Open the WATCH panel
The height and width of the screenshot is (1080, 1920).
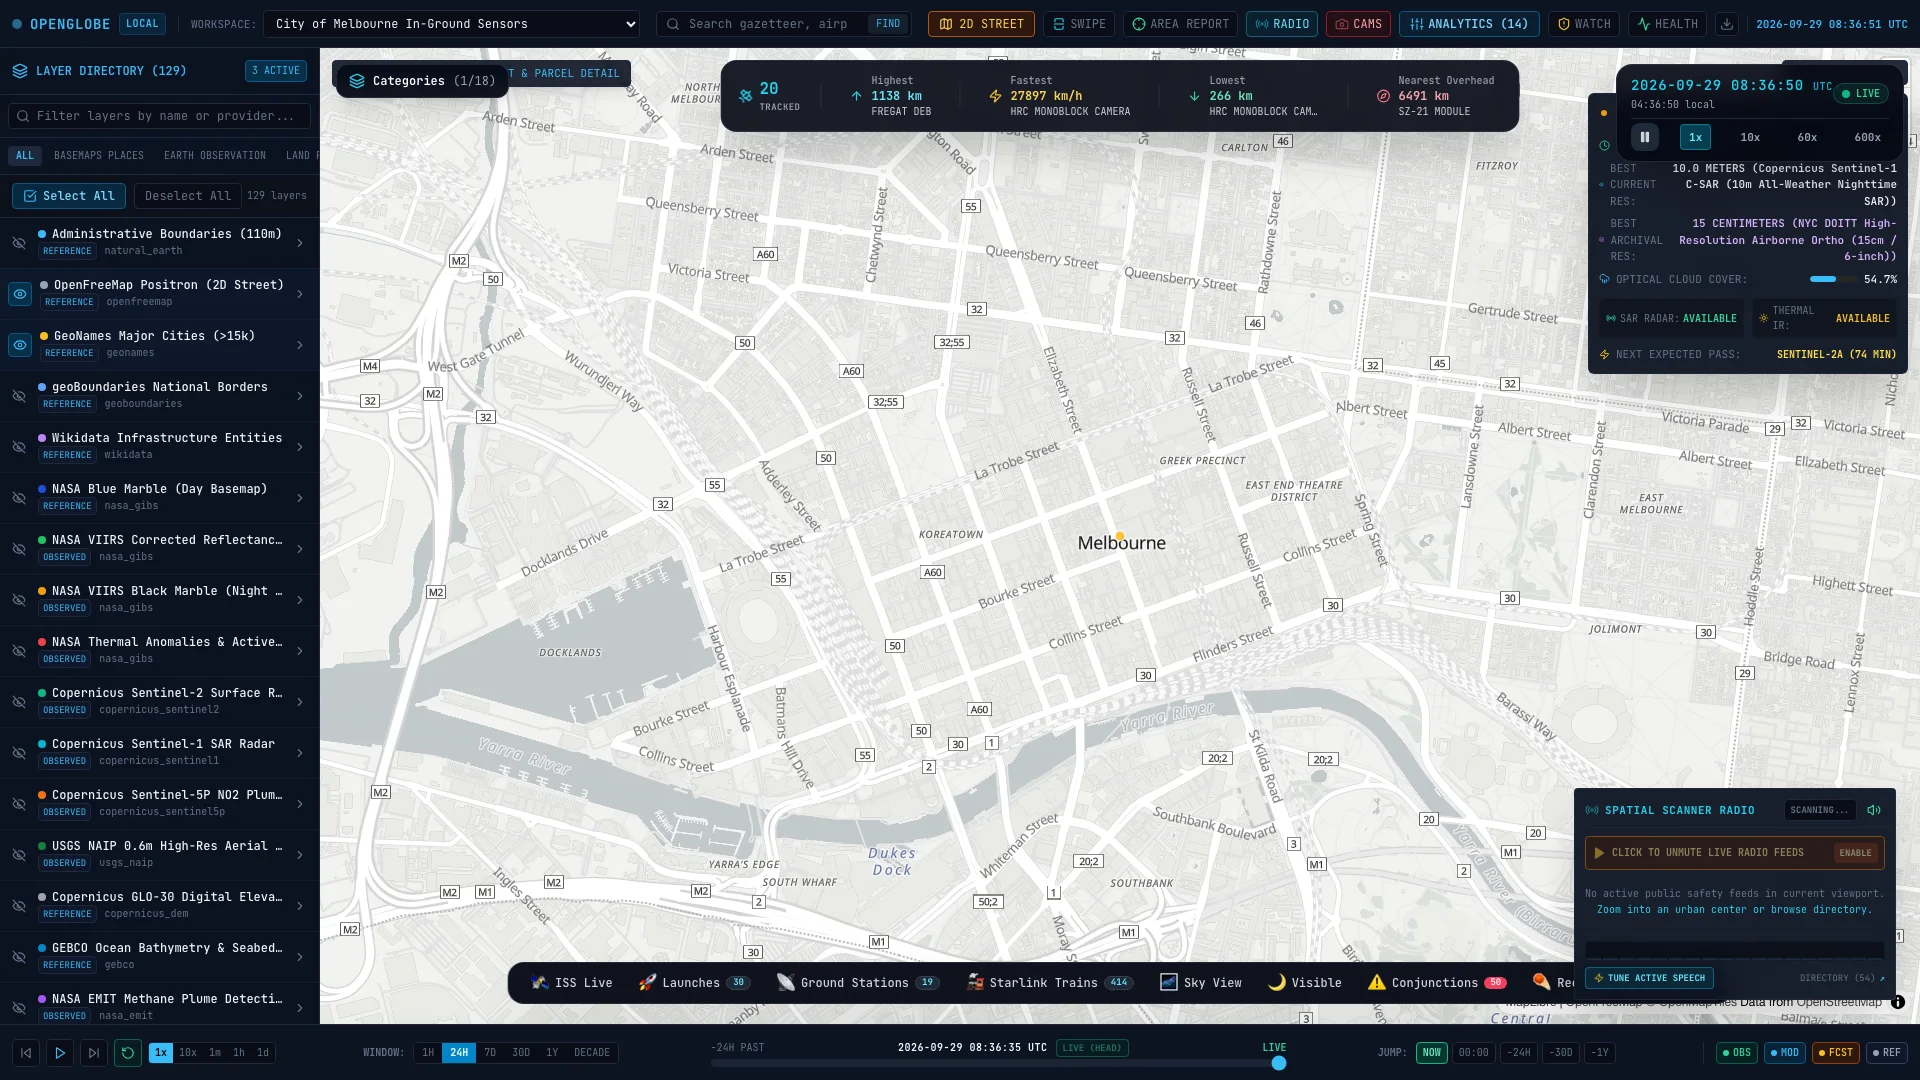(x=1584, y=24)
